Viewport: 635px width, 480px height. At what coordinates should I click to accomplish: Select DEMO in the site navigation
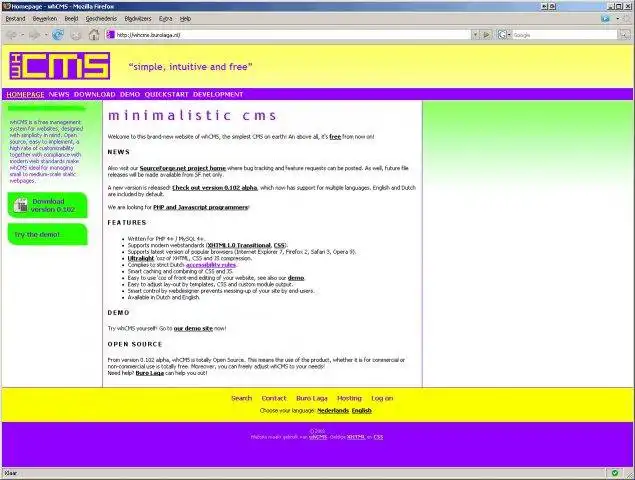click(130, 94)
